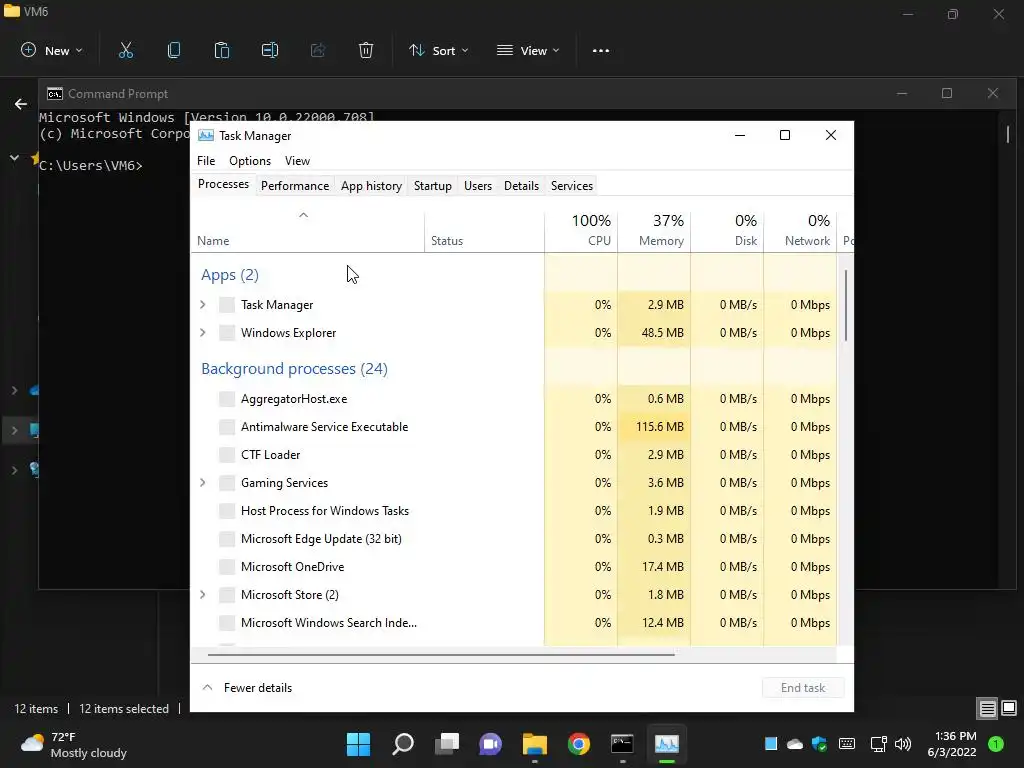1024x768 pixels.
Task: Expand the Windows Explorer process row
Action: [x=202, y=332]
